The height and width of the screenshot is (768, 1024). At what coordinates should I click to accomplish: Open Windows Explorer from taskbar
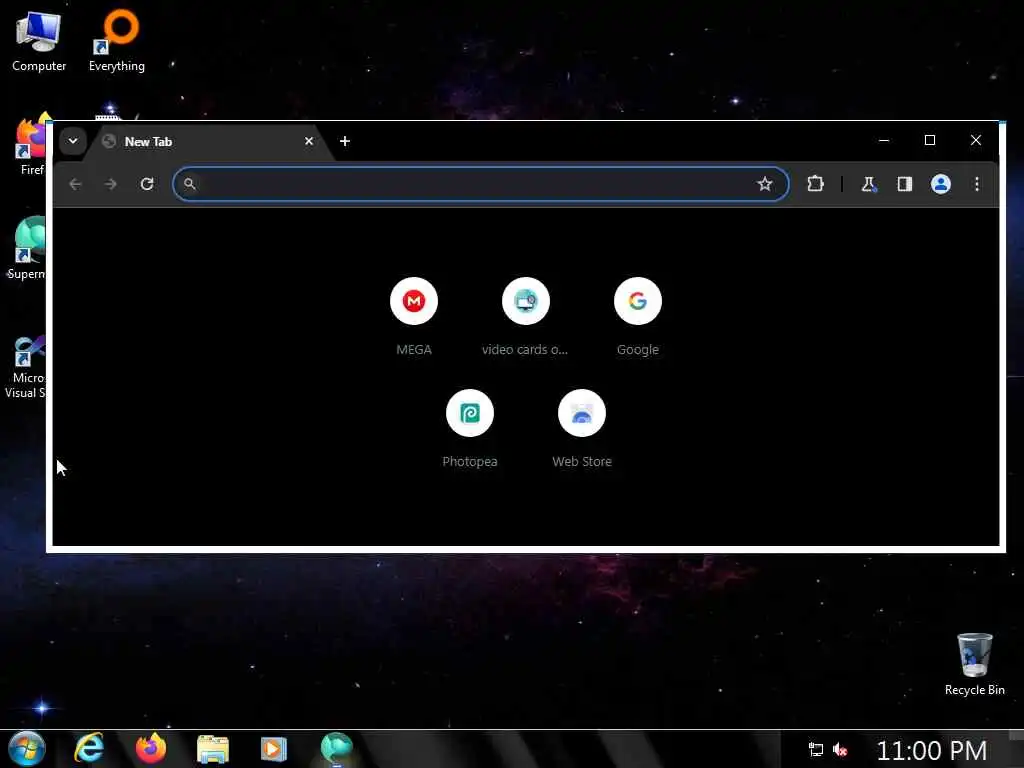pos(212,748)
